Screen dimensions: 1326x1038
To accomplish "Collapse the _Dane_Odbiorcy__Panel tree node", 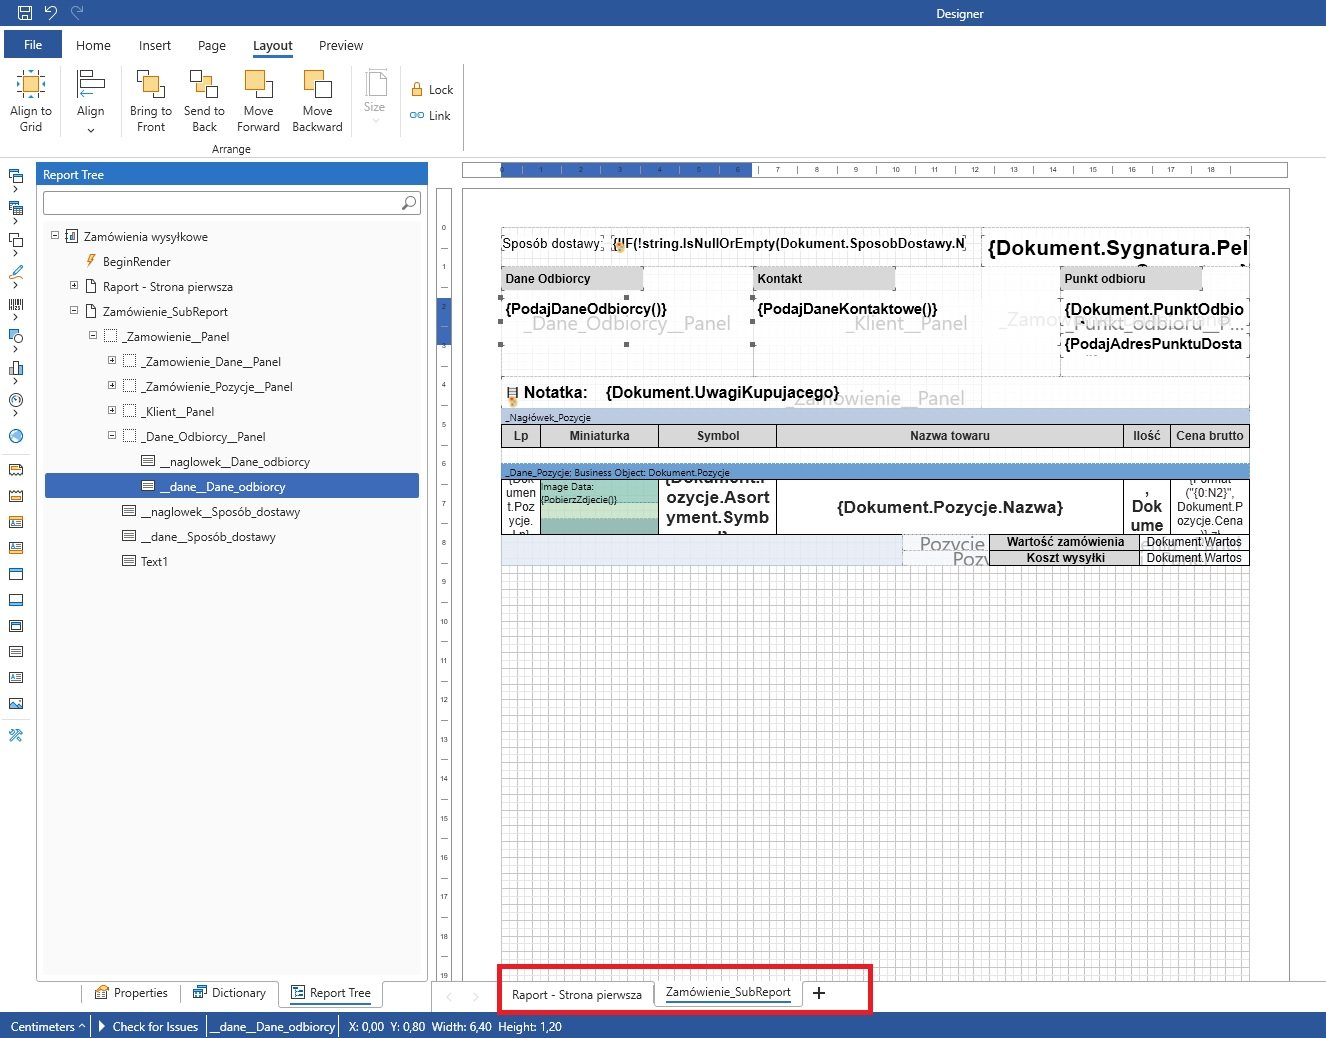I will pyautogui.click(x=112, y=436).
